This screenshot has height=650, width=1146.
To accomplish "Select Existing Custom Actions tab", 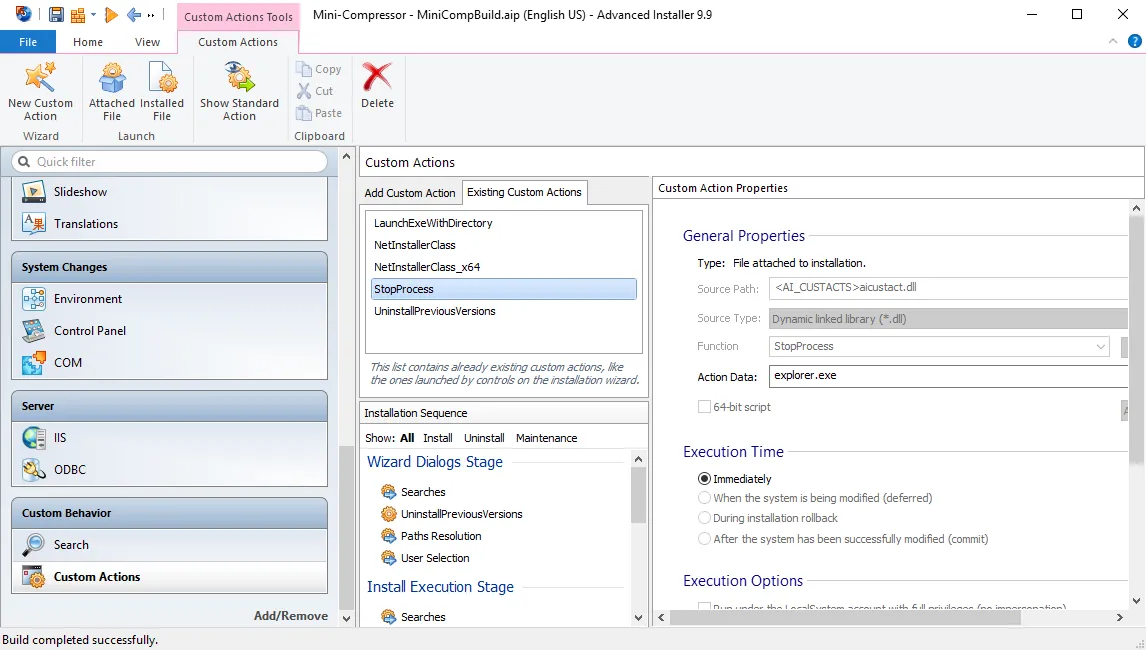I will (525, 192).
